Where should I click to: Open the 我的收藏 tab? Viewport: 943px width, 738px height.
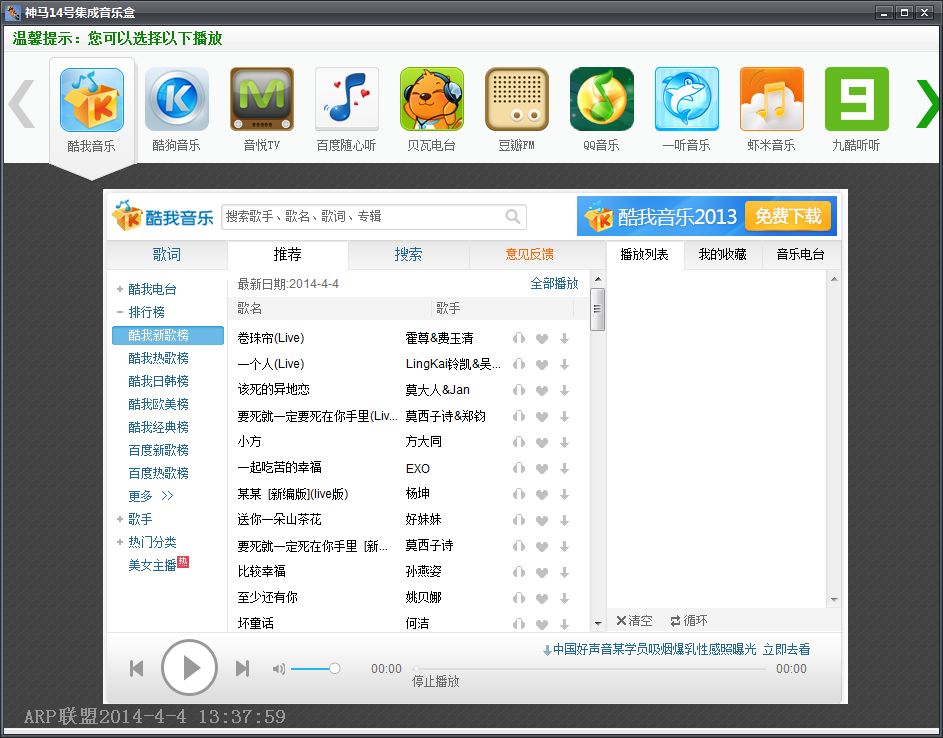pyautogui.click(x=722, y=255)
